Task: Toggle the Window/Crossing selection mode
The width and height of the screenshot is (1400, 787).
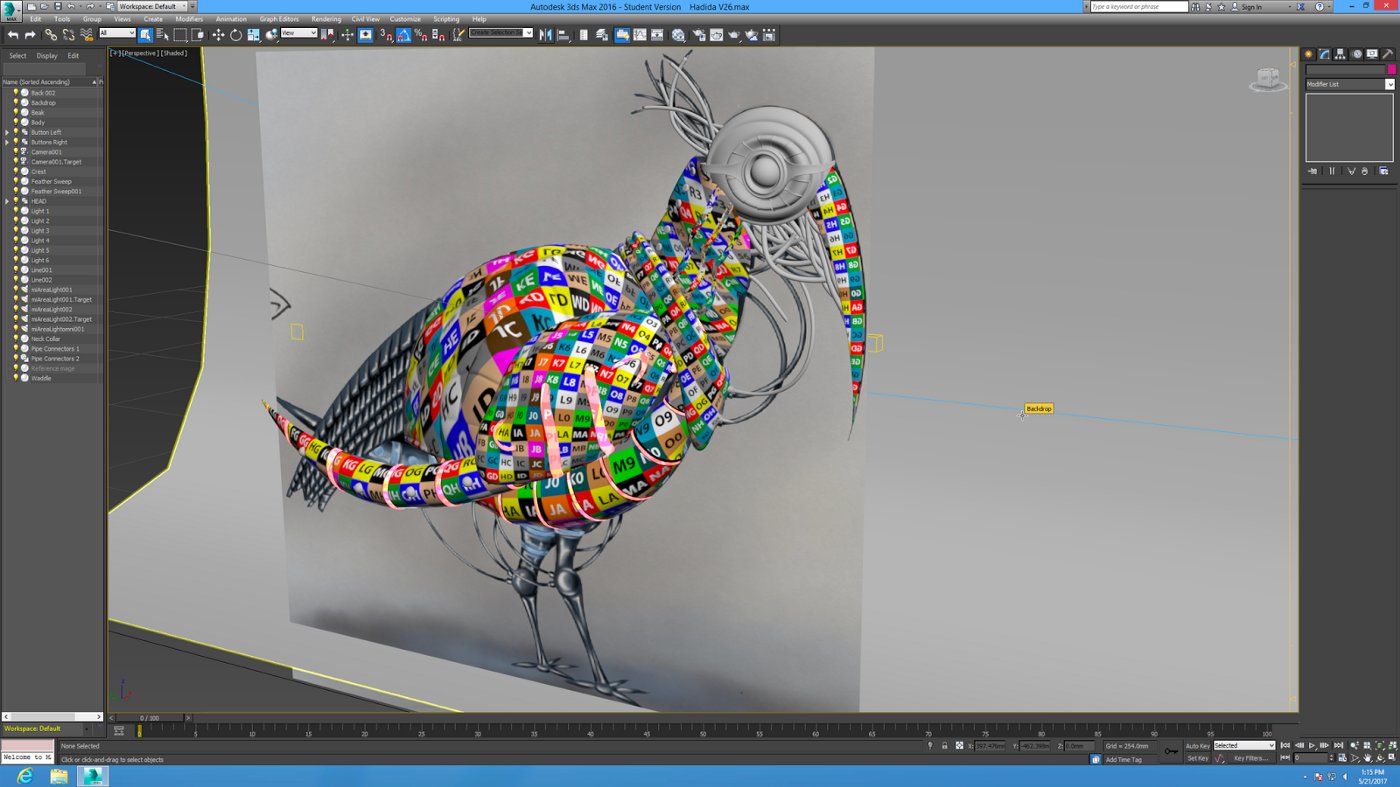Action: 197,35
